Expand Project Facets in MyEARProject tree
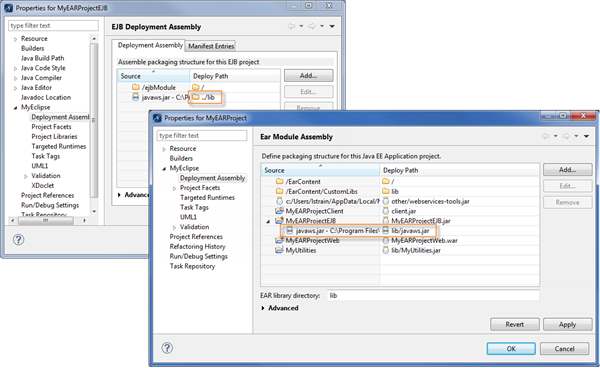The height and width of the screenshot is (368, 600). 174,188
